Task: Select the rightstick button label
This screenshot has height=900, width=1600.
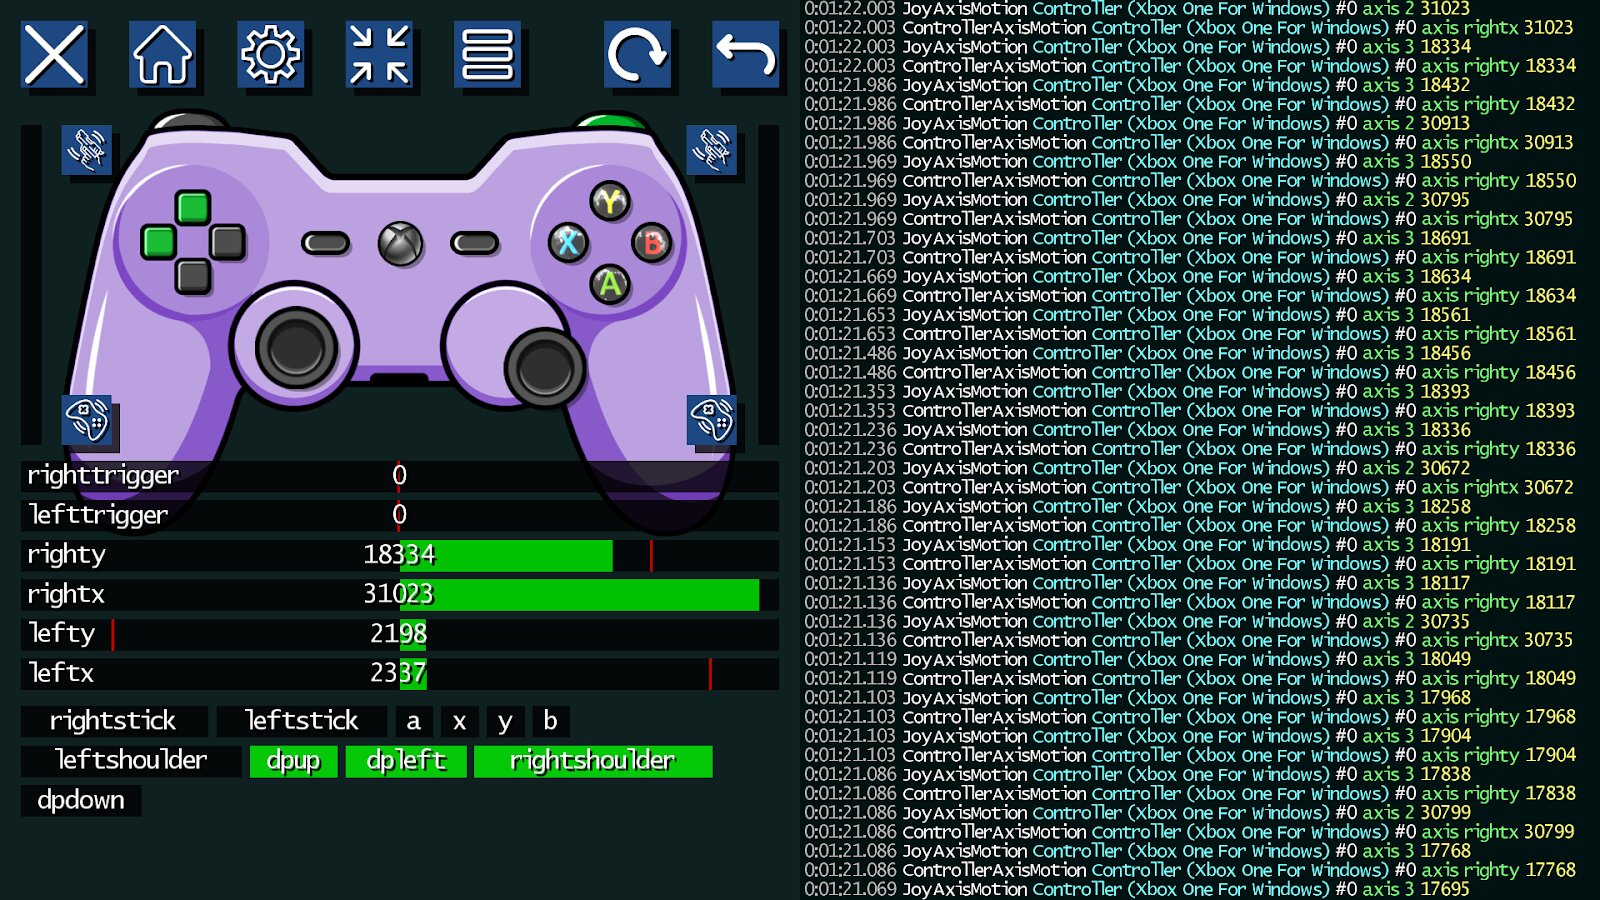Action: [x=114, y=721]
